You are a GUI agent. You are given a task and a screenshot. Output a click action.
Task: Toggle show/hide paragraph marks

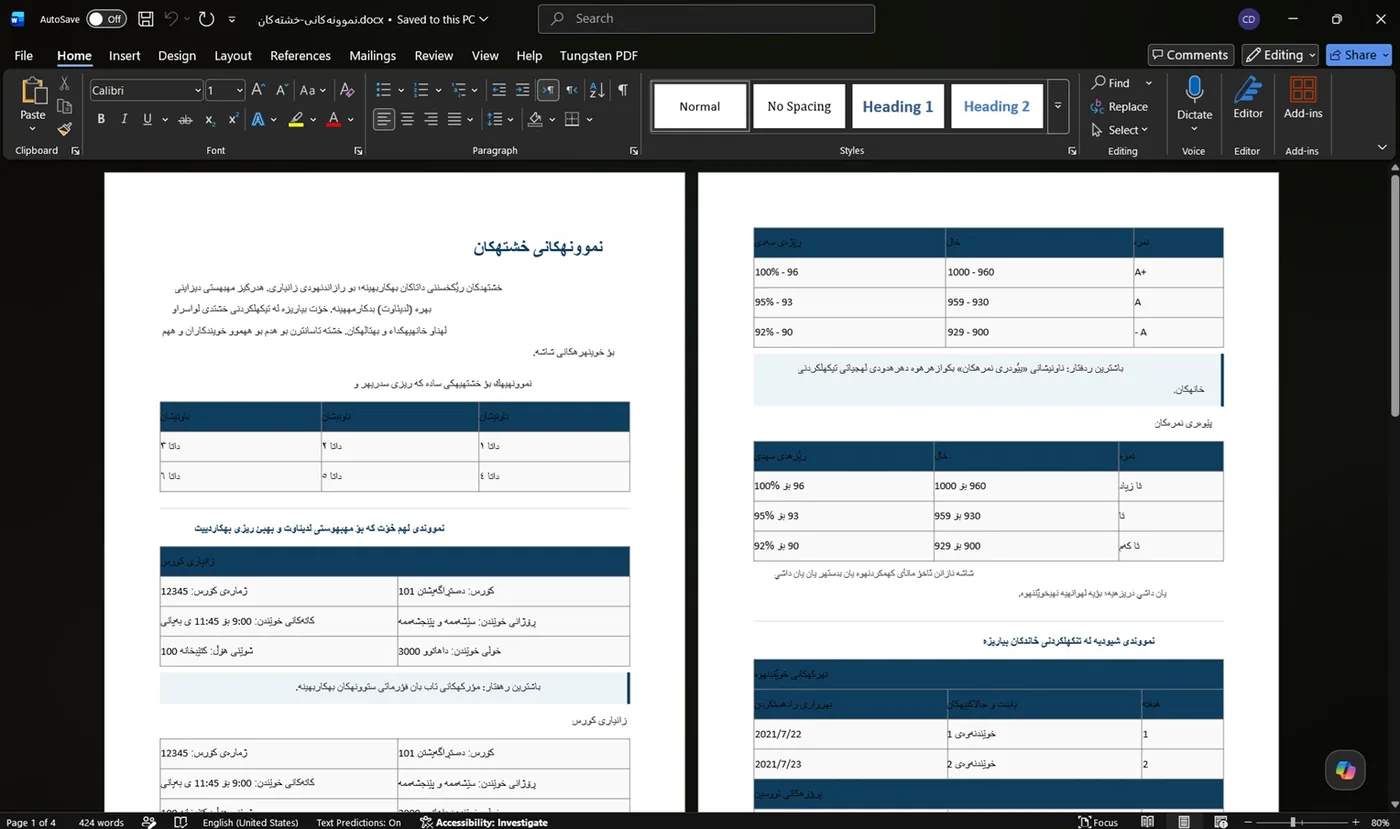[x=622, y=90]
